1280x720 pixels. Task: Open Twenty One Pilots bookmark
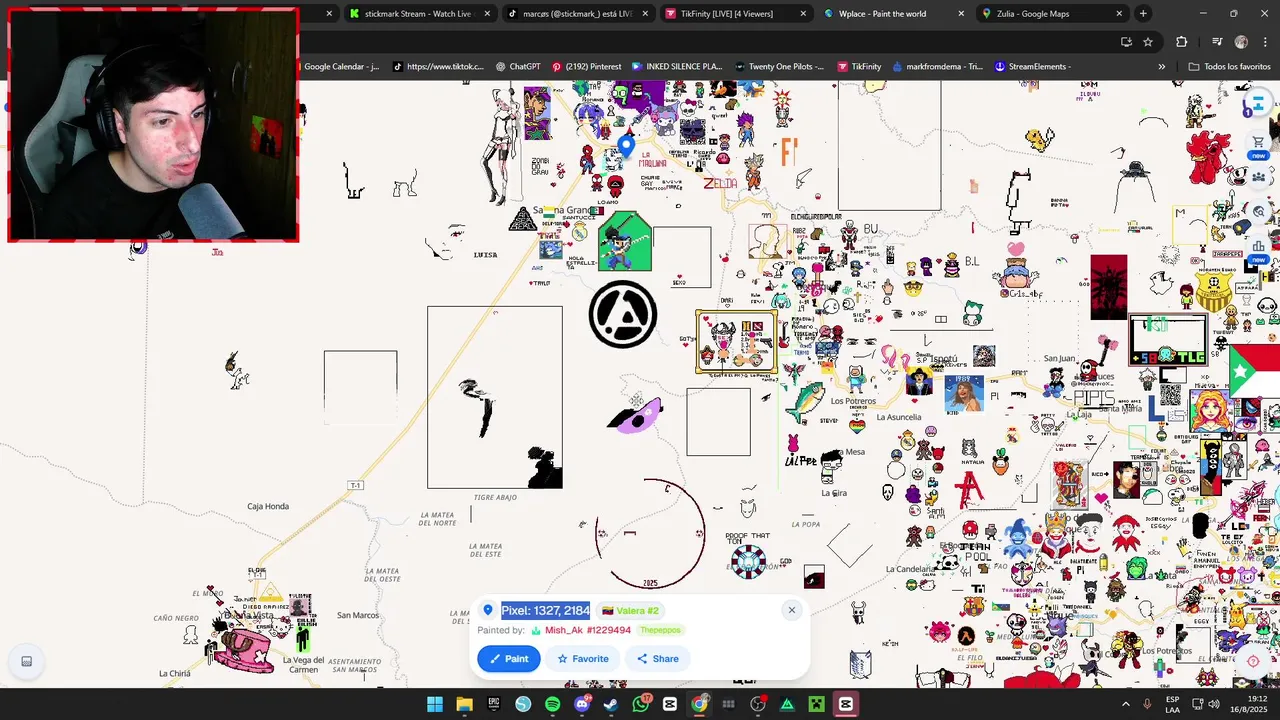(x=779, y=67)
